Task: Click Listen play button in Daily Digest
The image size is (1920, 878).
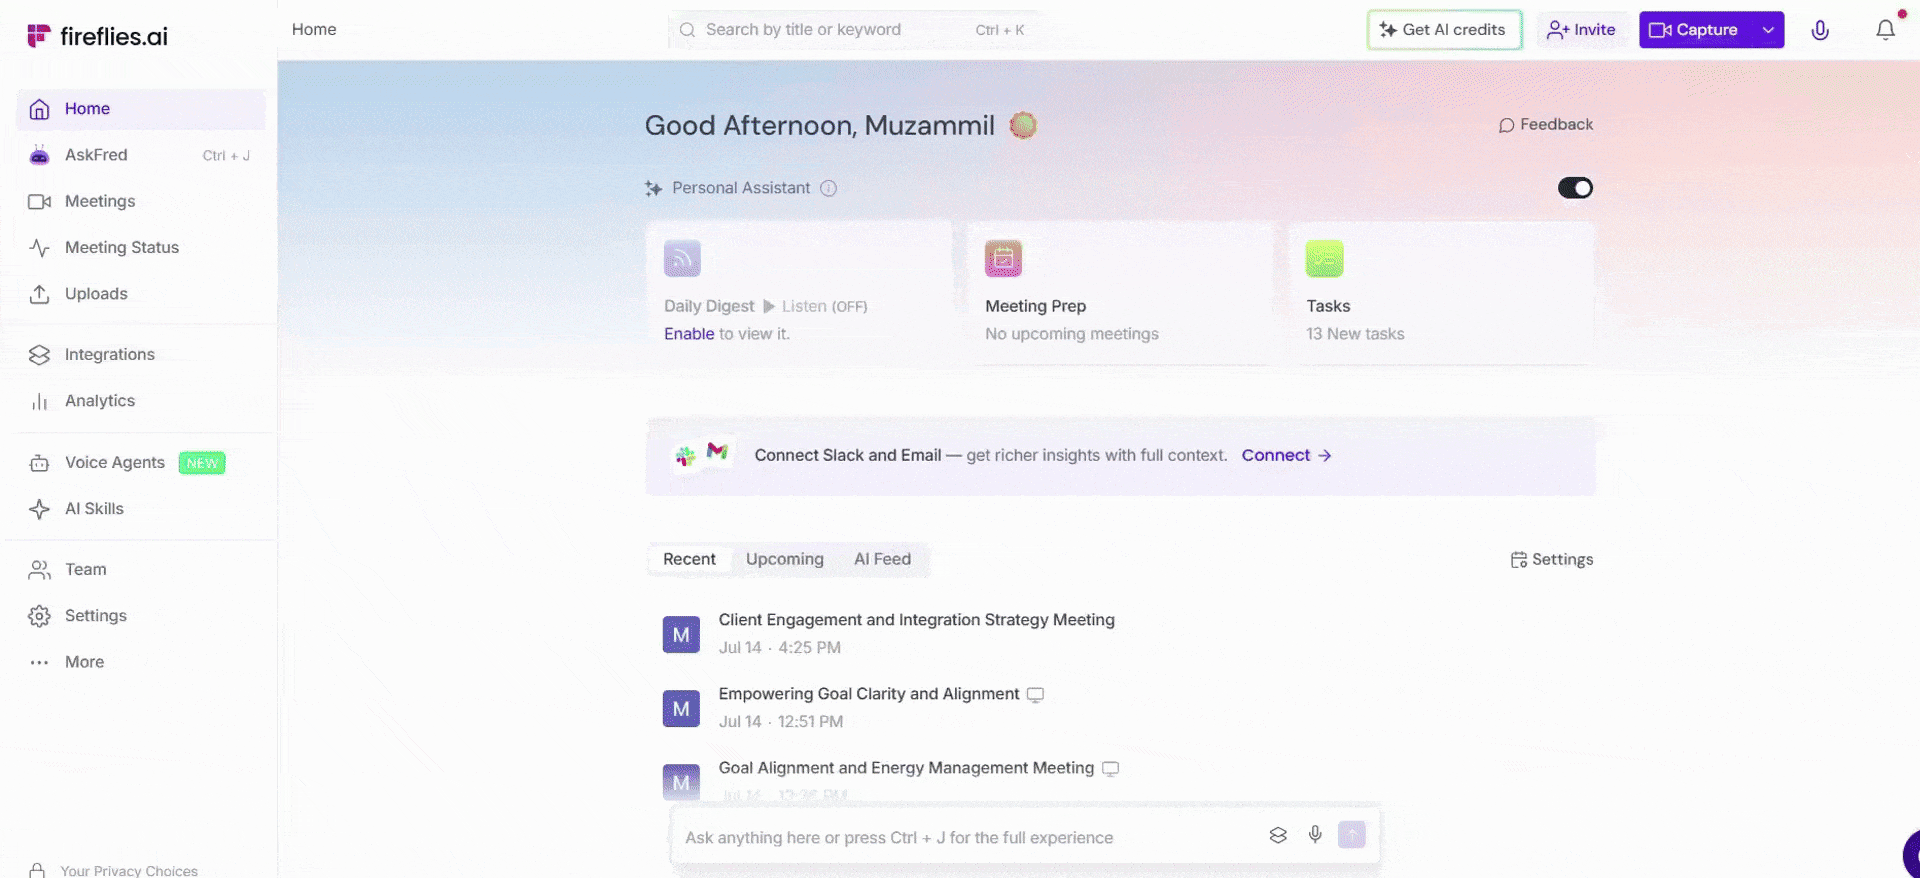Action: tap(769, 306)
